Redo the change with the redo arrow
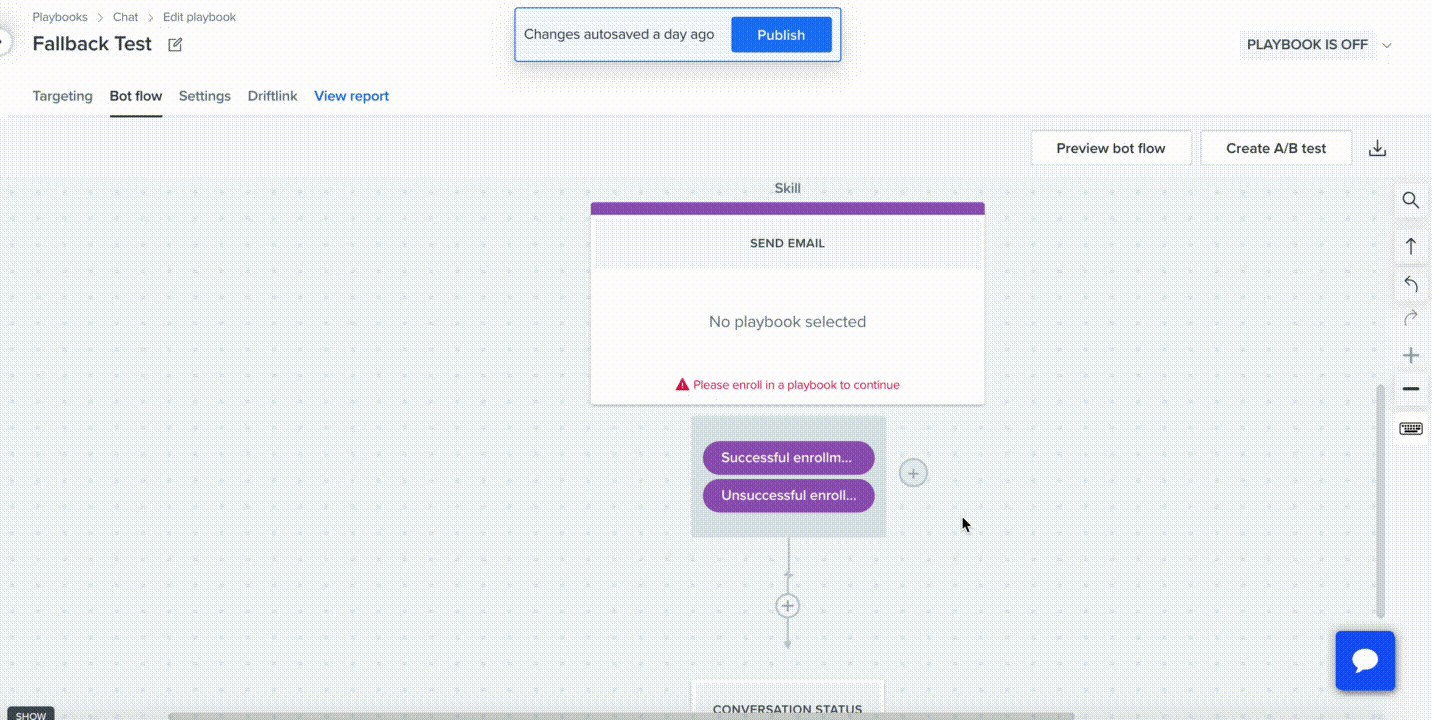This screenshot has width=1432, height=720. tap(1411, 319)
